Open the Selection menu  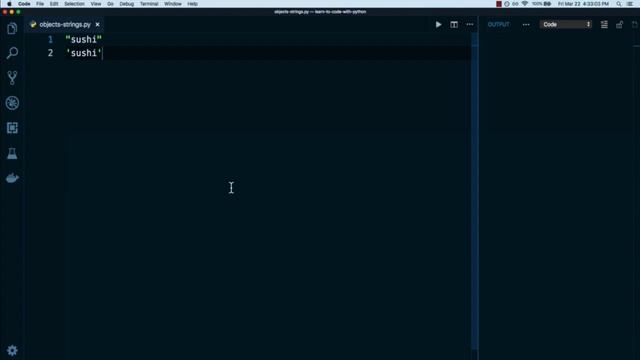point(74,4)
